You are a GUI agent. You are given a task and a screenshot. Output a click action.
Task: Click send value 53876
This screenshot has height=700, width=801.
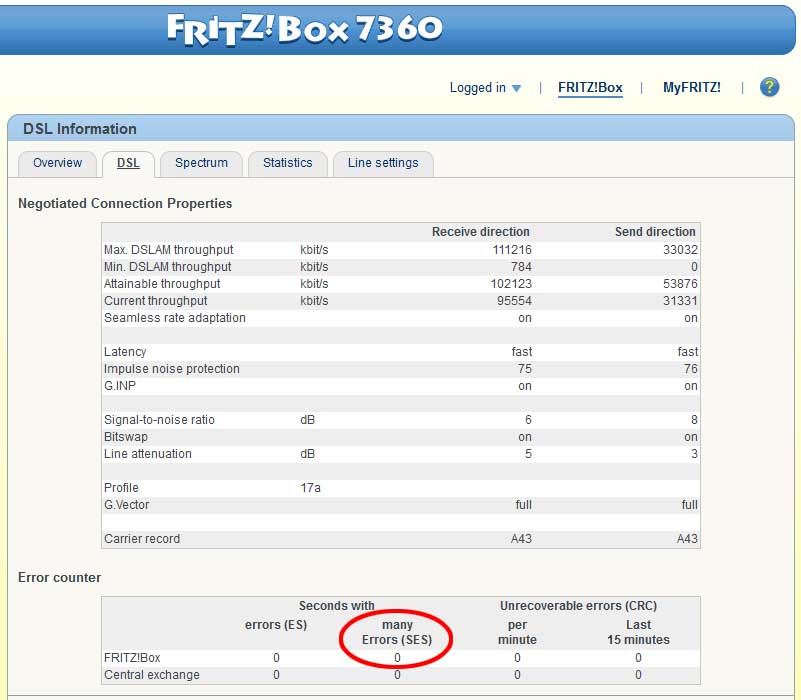coord(680,284)
